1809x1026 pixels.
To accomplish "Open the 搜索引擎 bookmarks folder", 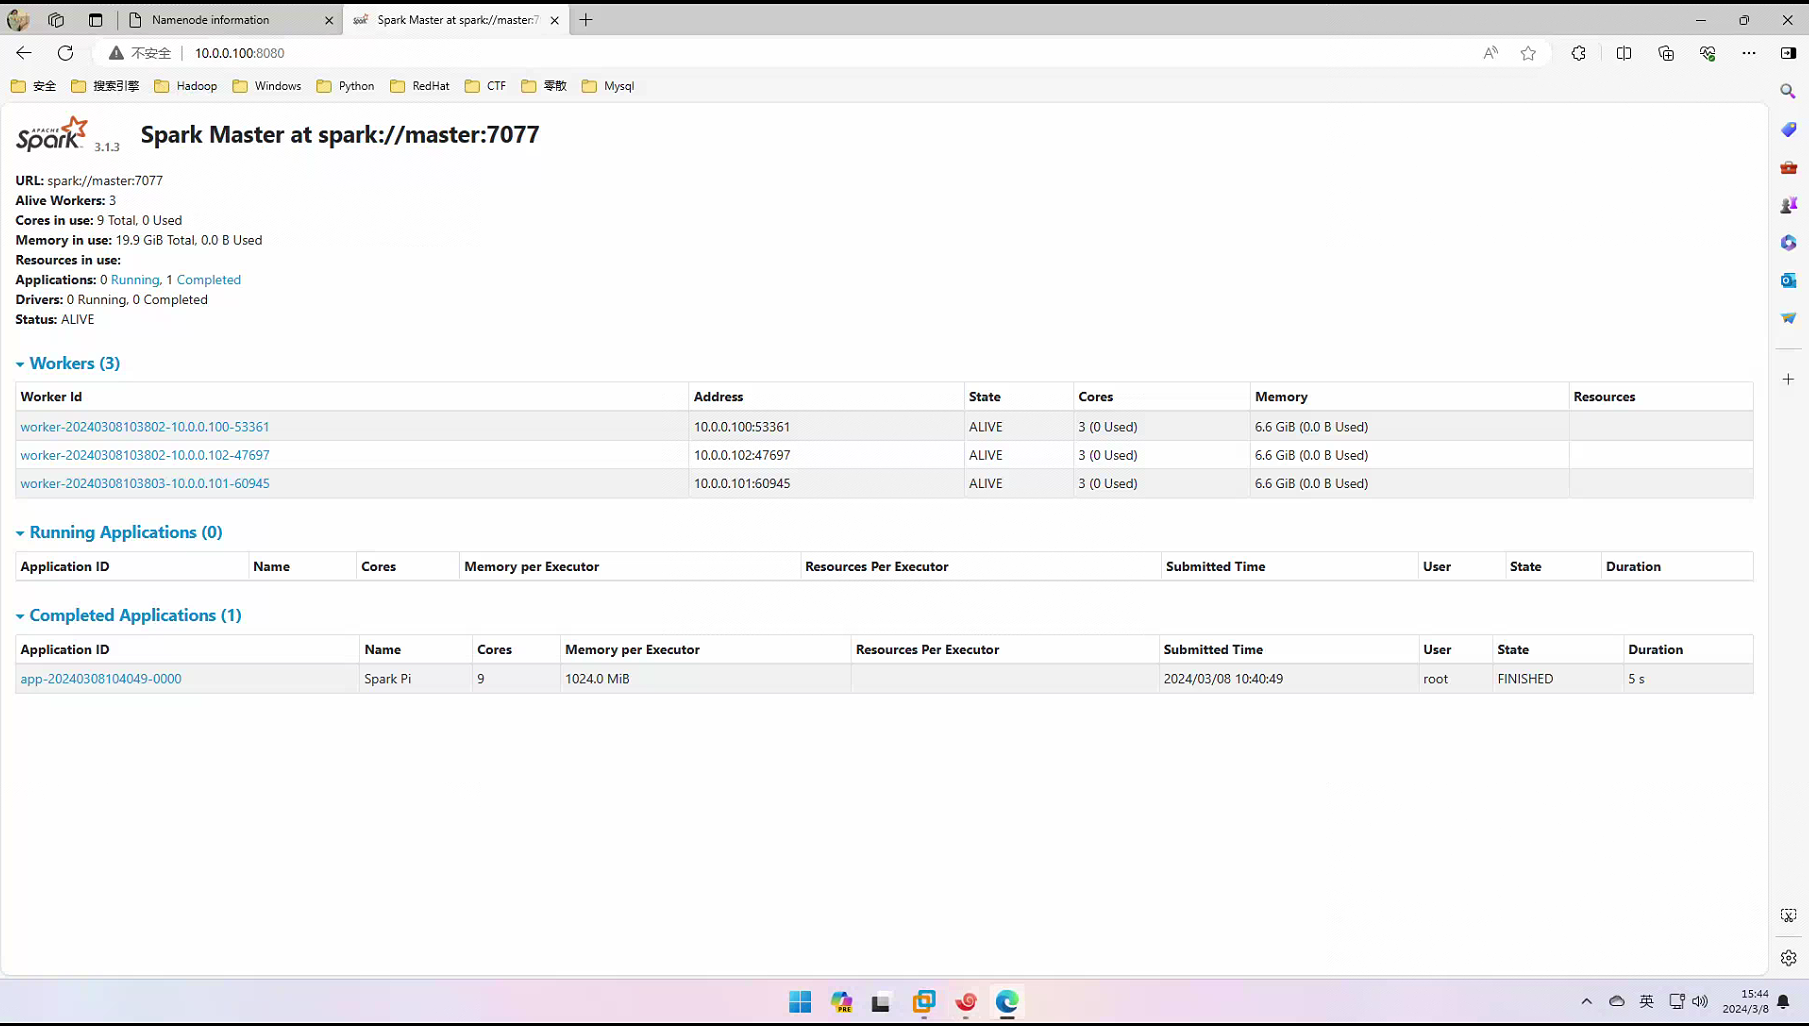I will 105,86.
